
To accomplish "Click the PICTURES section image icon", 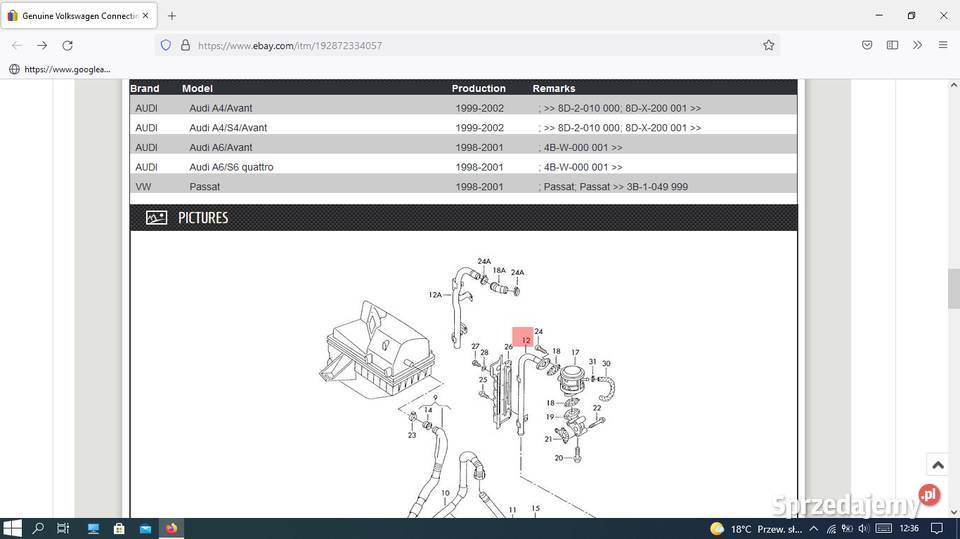I will (x=156, y=217).
